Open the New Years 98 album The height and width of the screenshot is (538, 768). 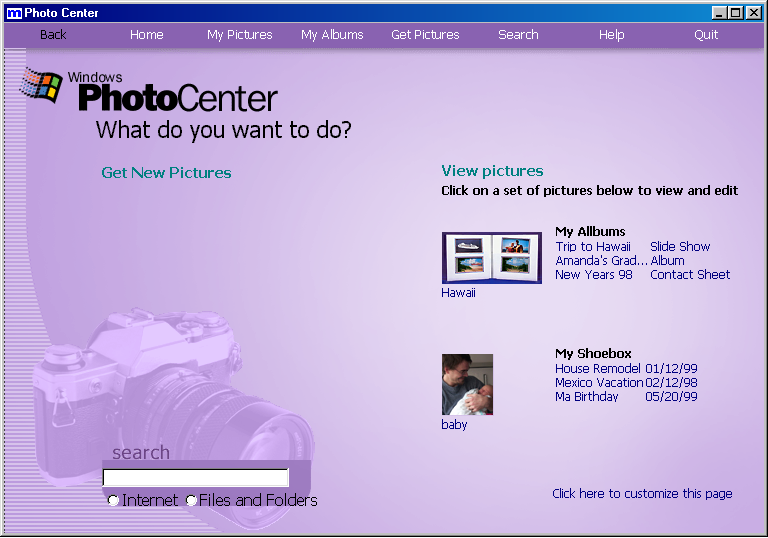pos(594,275)
